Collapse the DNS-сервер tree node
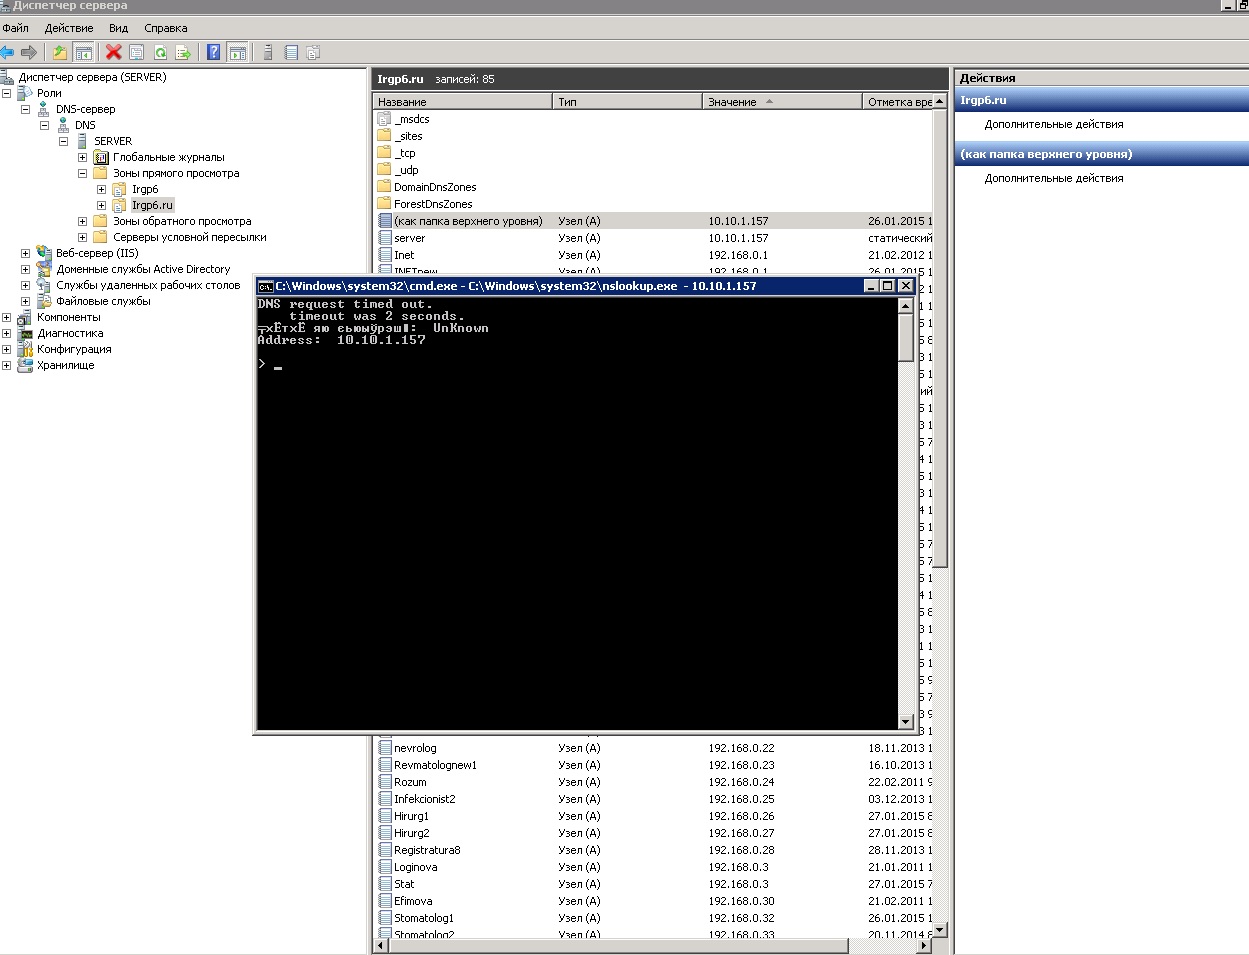This screenshot has height=955, width=1249. (25, 109)
